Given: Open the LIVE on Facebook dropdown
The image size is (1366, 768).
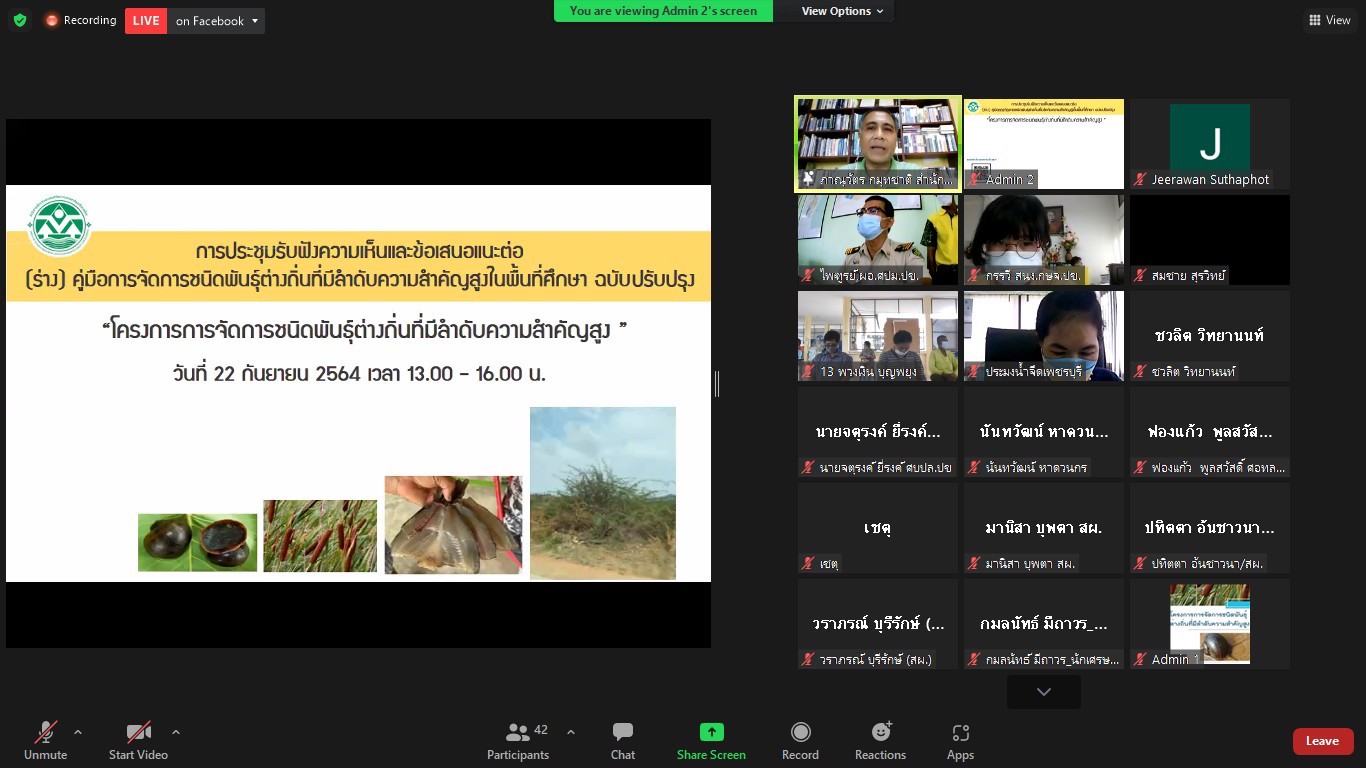Looking at the screenshot, I should point(216,20).
